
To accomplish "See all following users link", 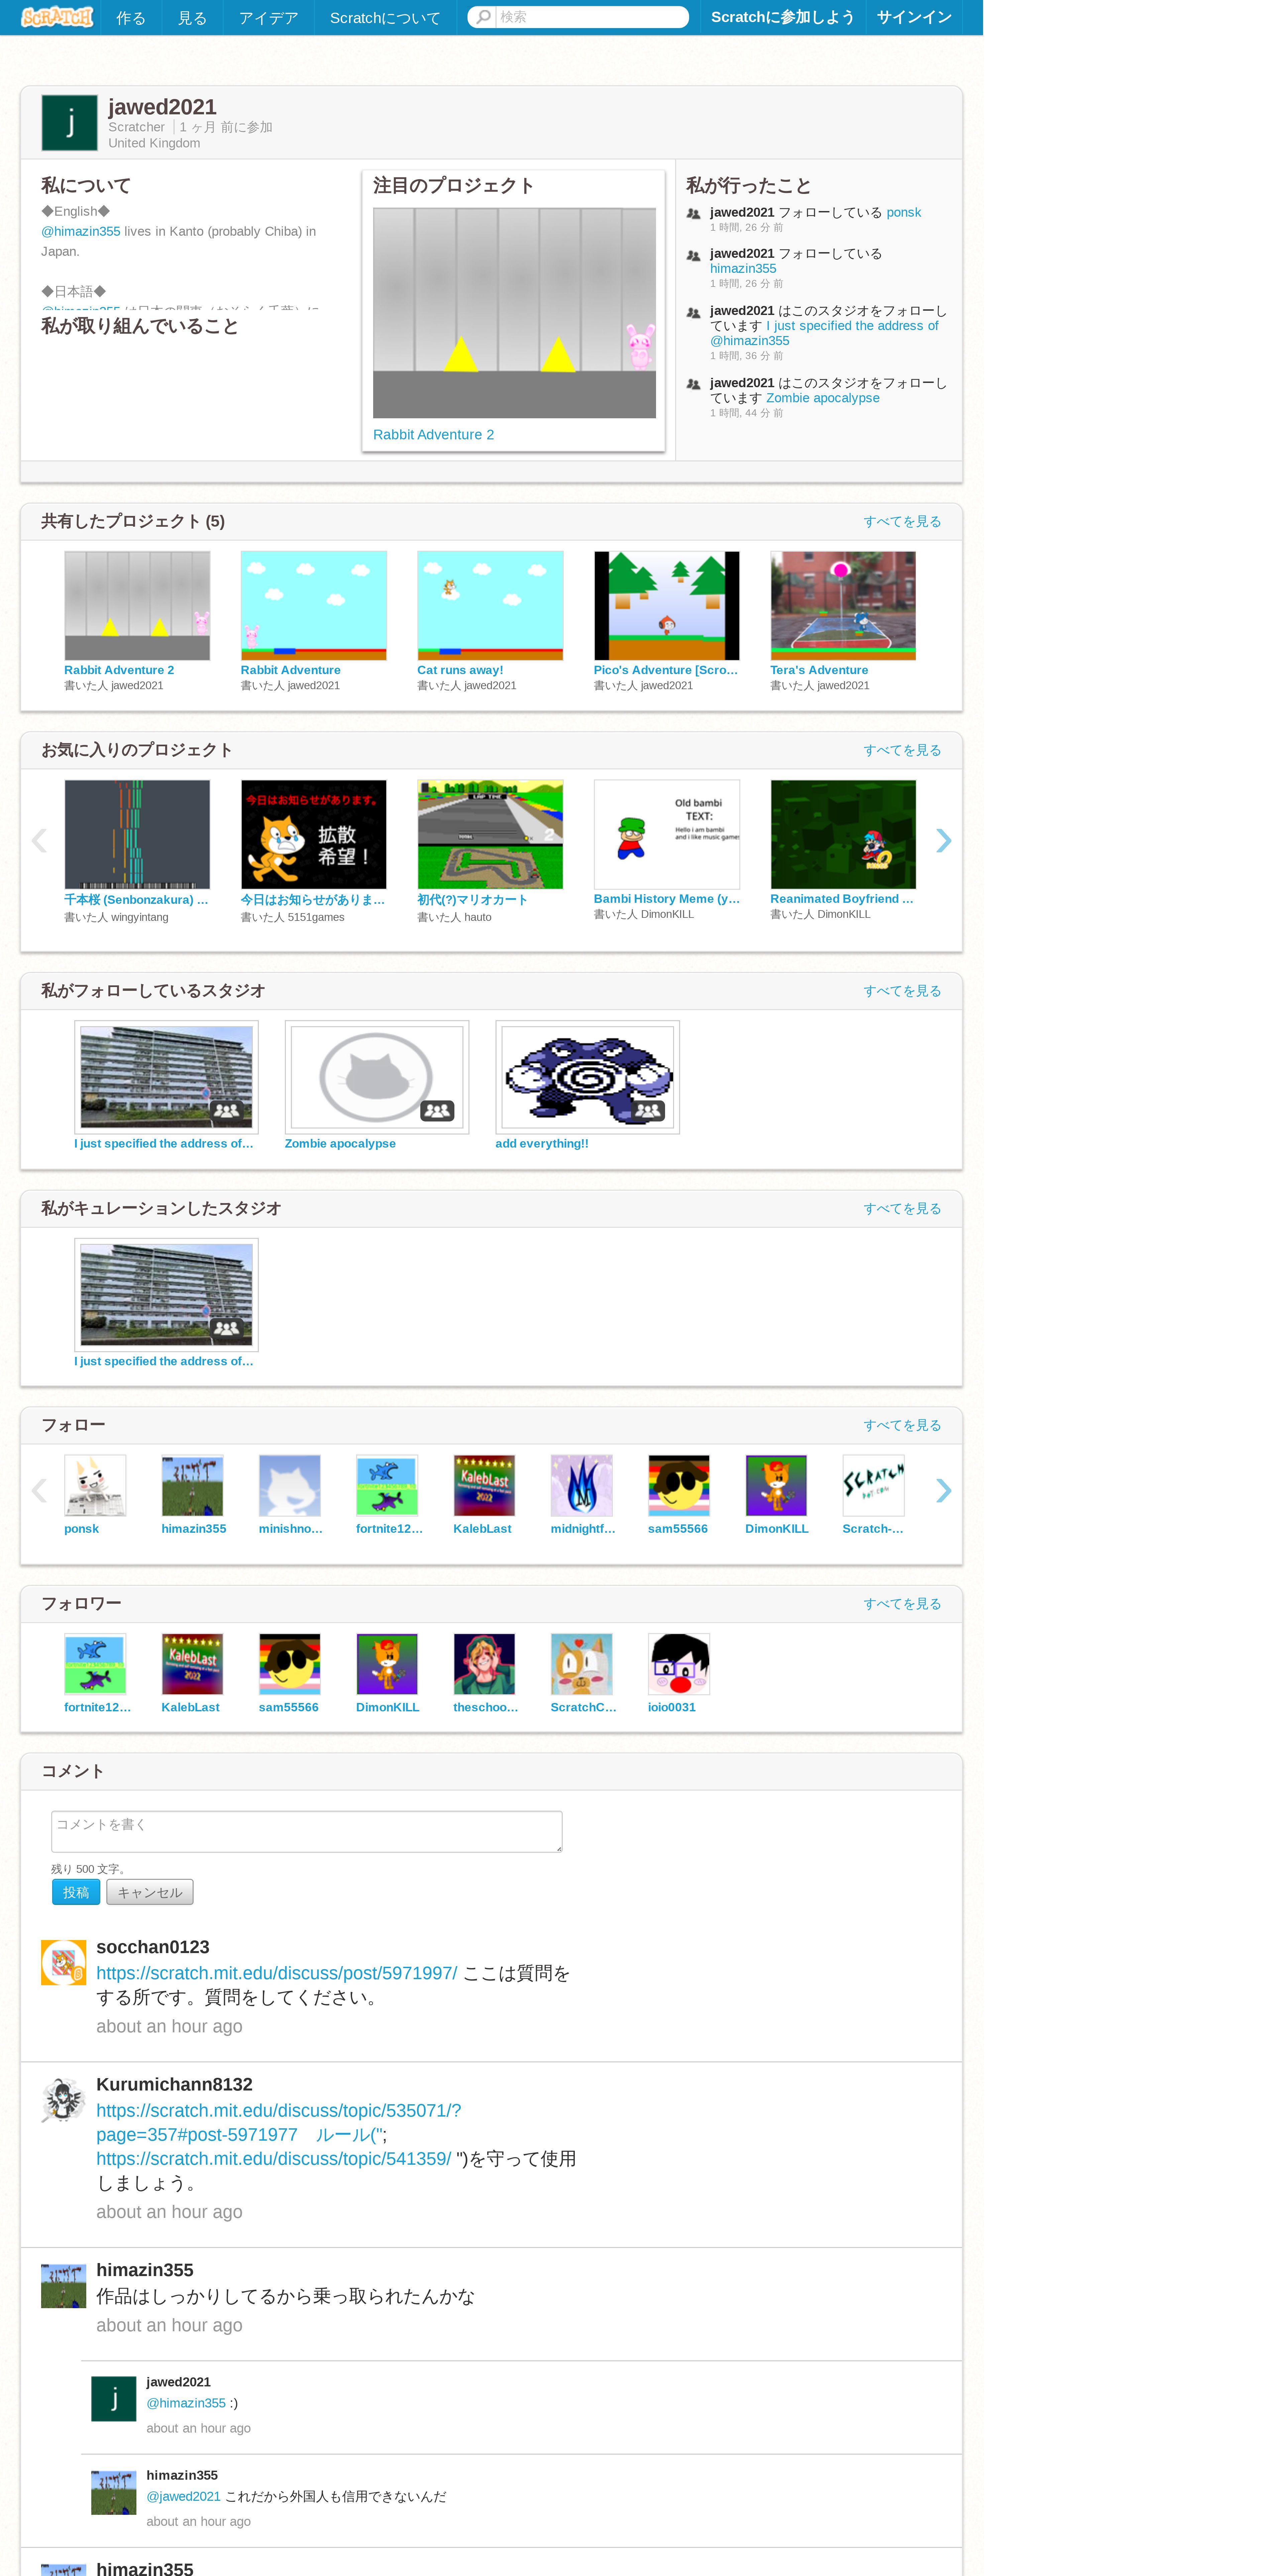I will [902, 1425].
